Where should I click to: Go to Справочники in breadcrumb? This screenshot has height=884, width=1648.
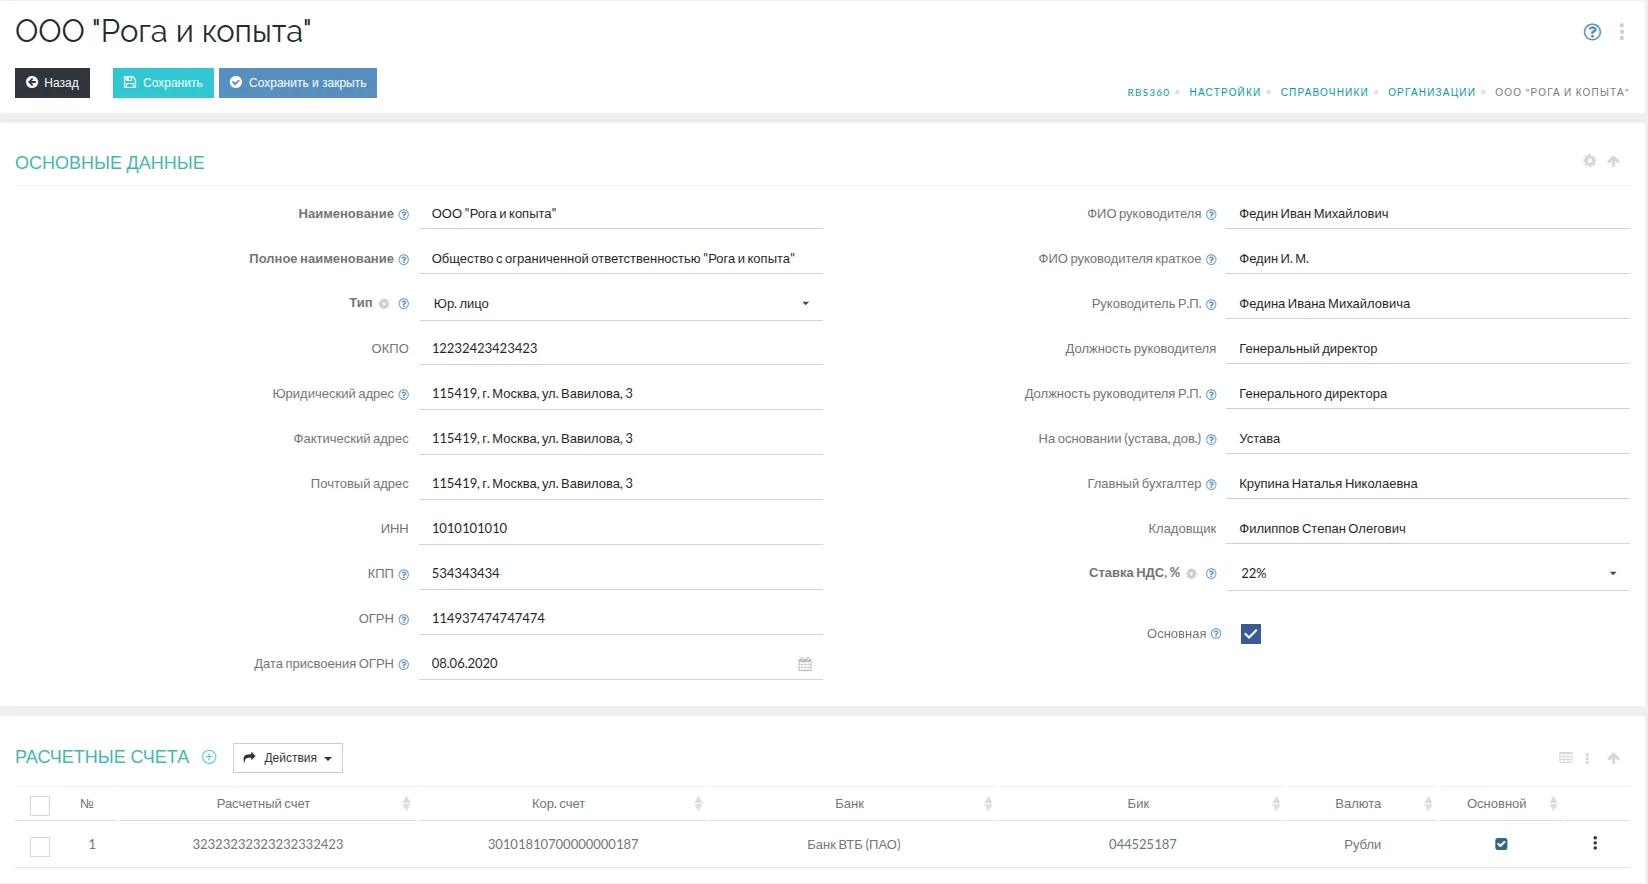pos(1324,92)
